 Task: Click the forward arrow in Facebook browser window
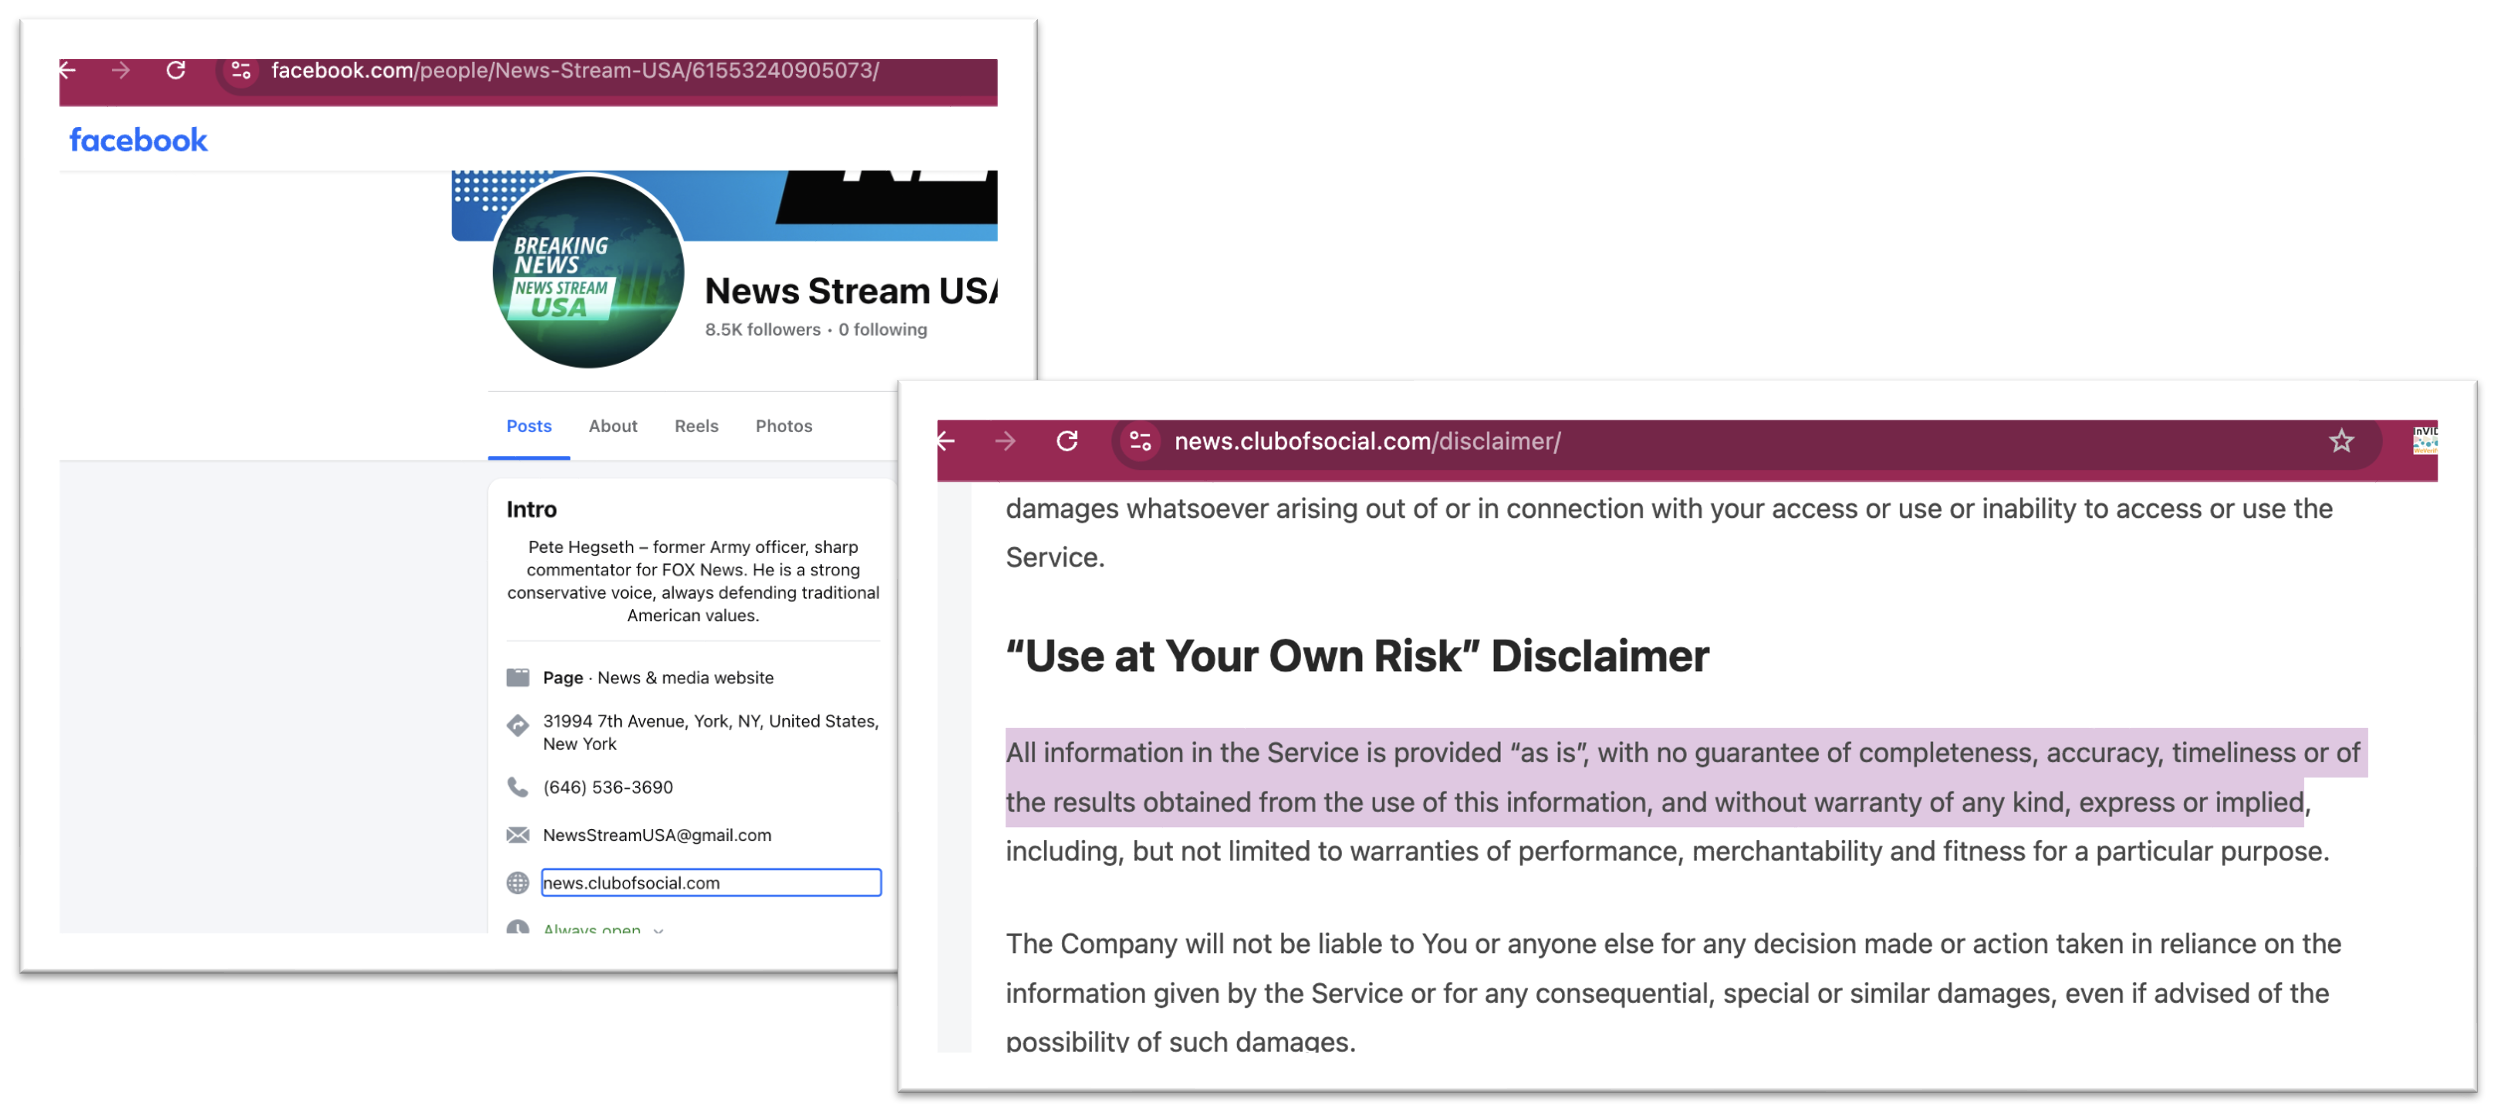click(121, 71)
